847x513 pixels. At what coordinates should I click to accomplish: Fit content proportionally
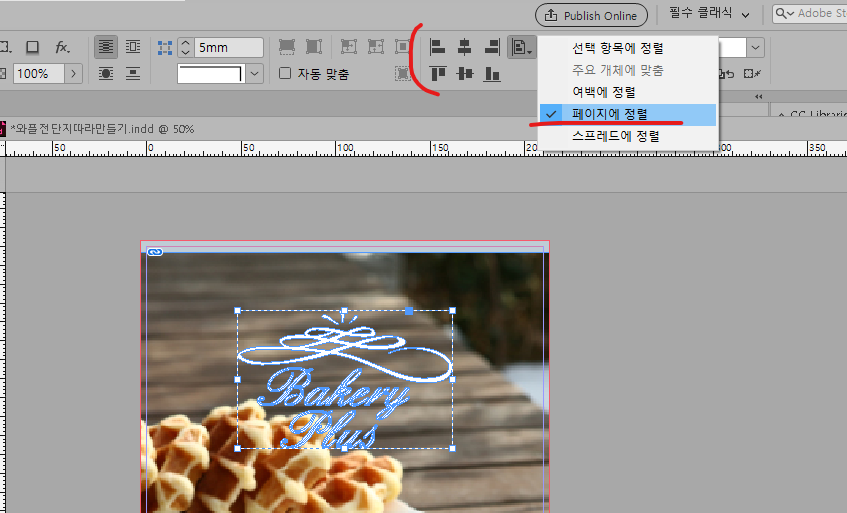[314, 47]
